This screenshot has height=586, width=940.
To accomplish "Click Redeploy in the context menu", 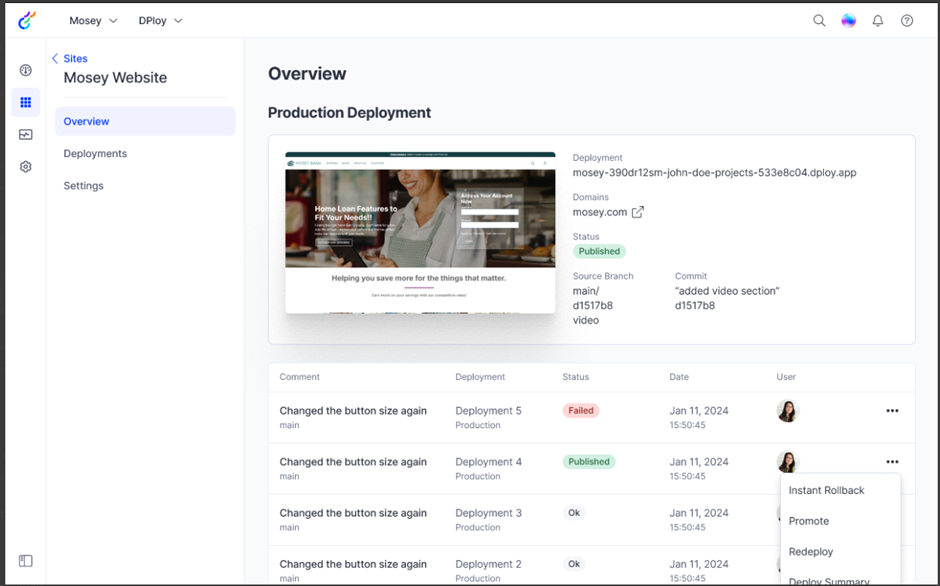I will pos(810,551).
